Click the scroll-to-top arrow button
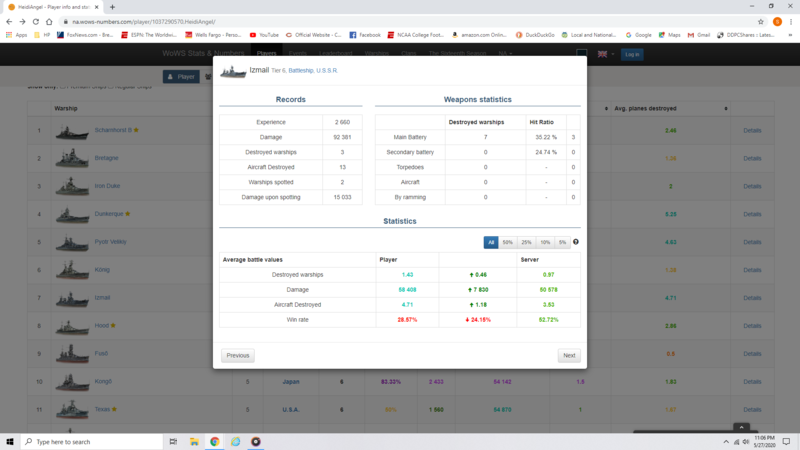This screenshot has height=450, width=800. click(741, 427)
